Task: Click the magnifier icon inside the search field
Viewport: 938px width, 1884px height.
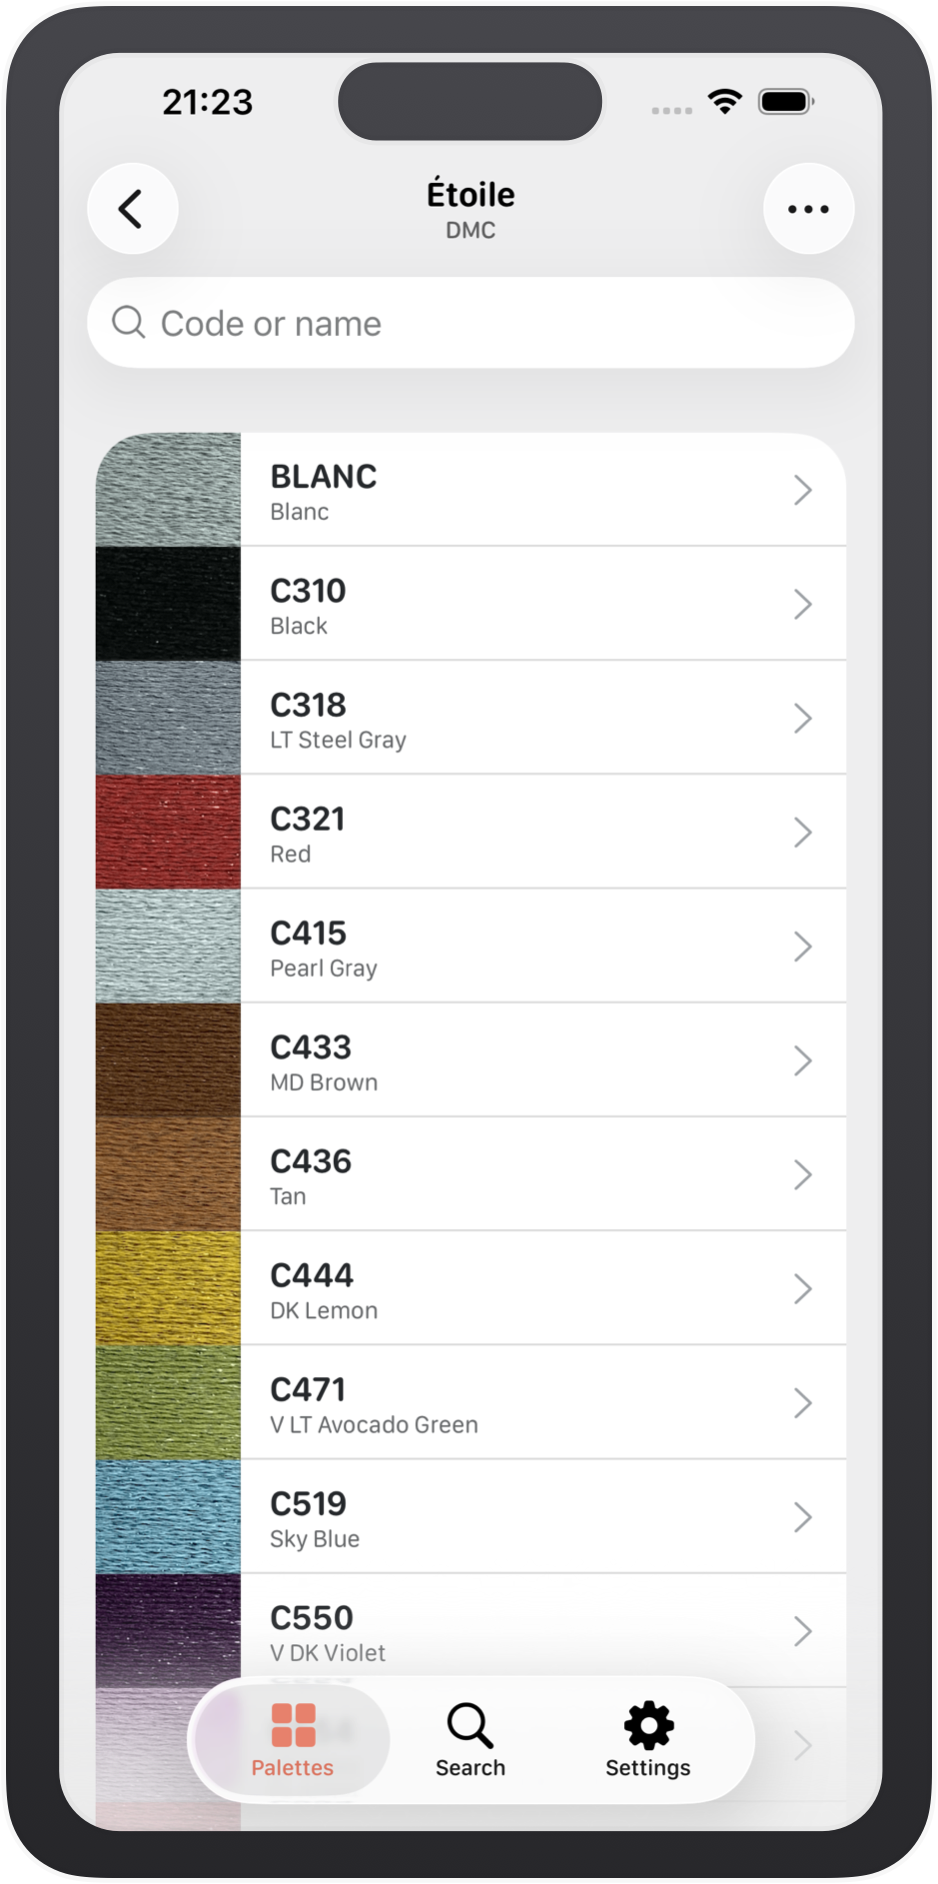Action: 130,322
